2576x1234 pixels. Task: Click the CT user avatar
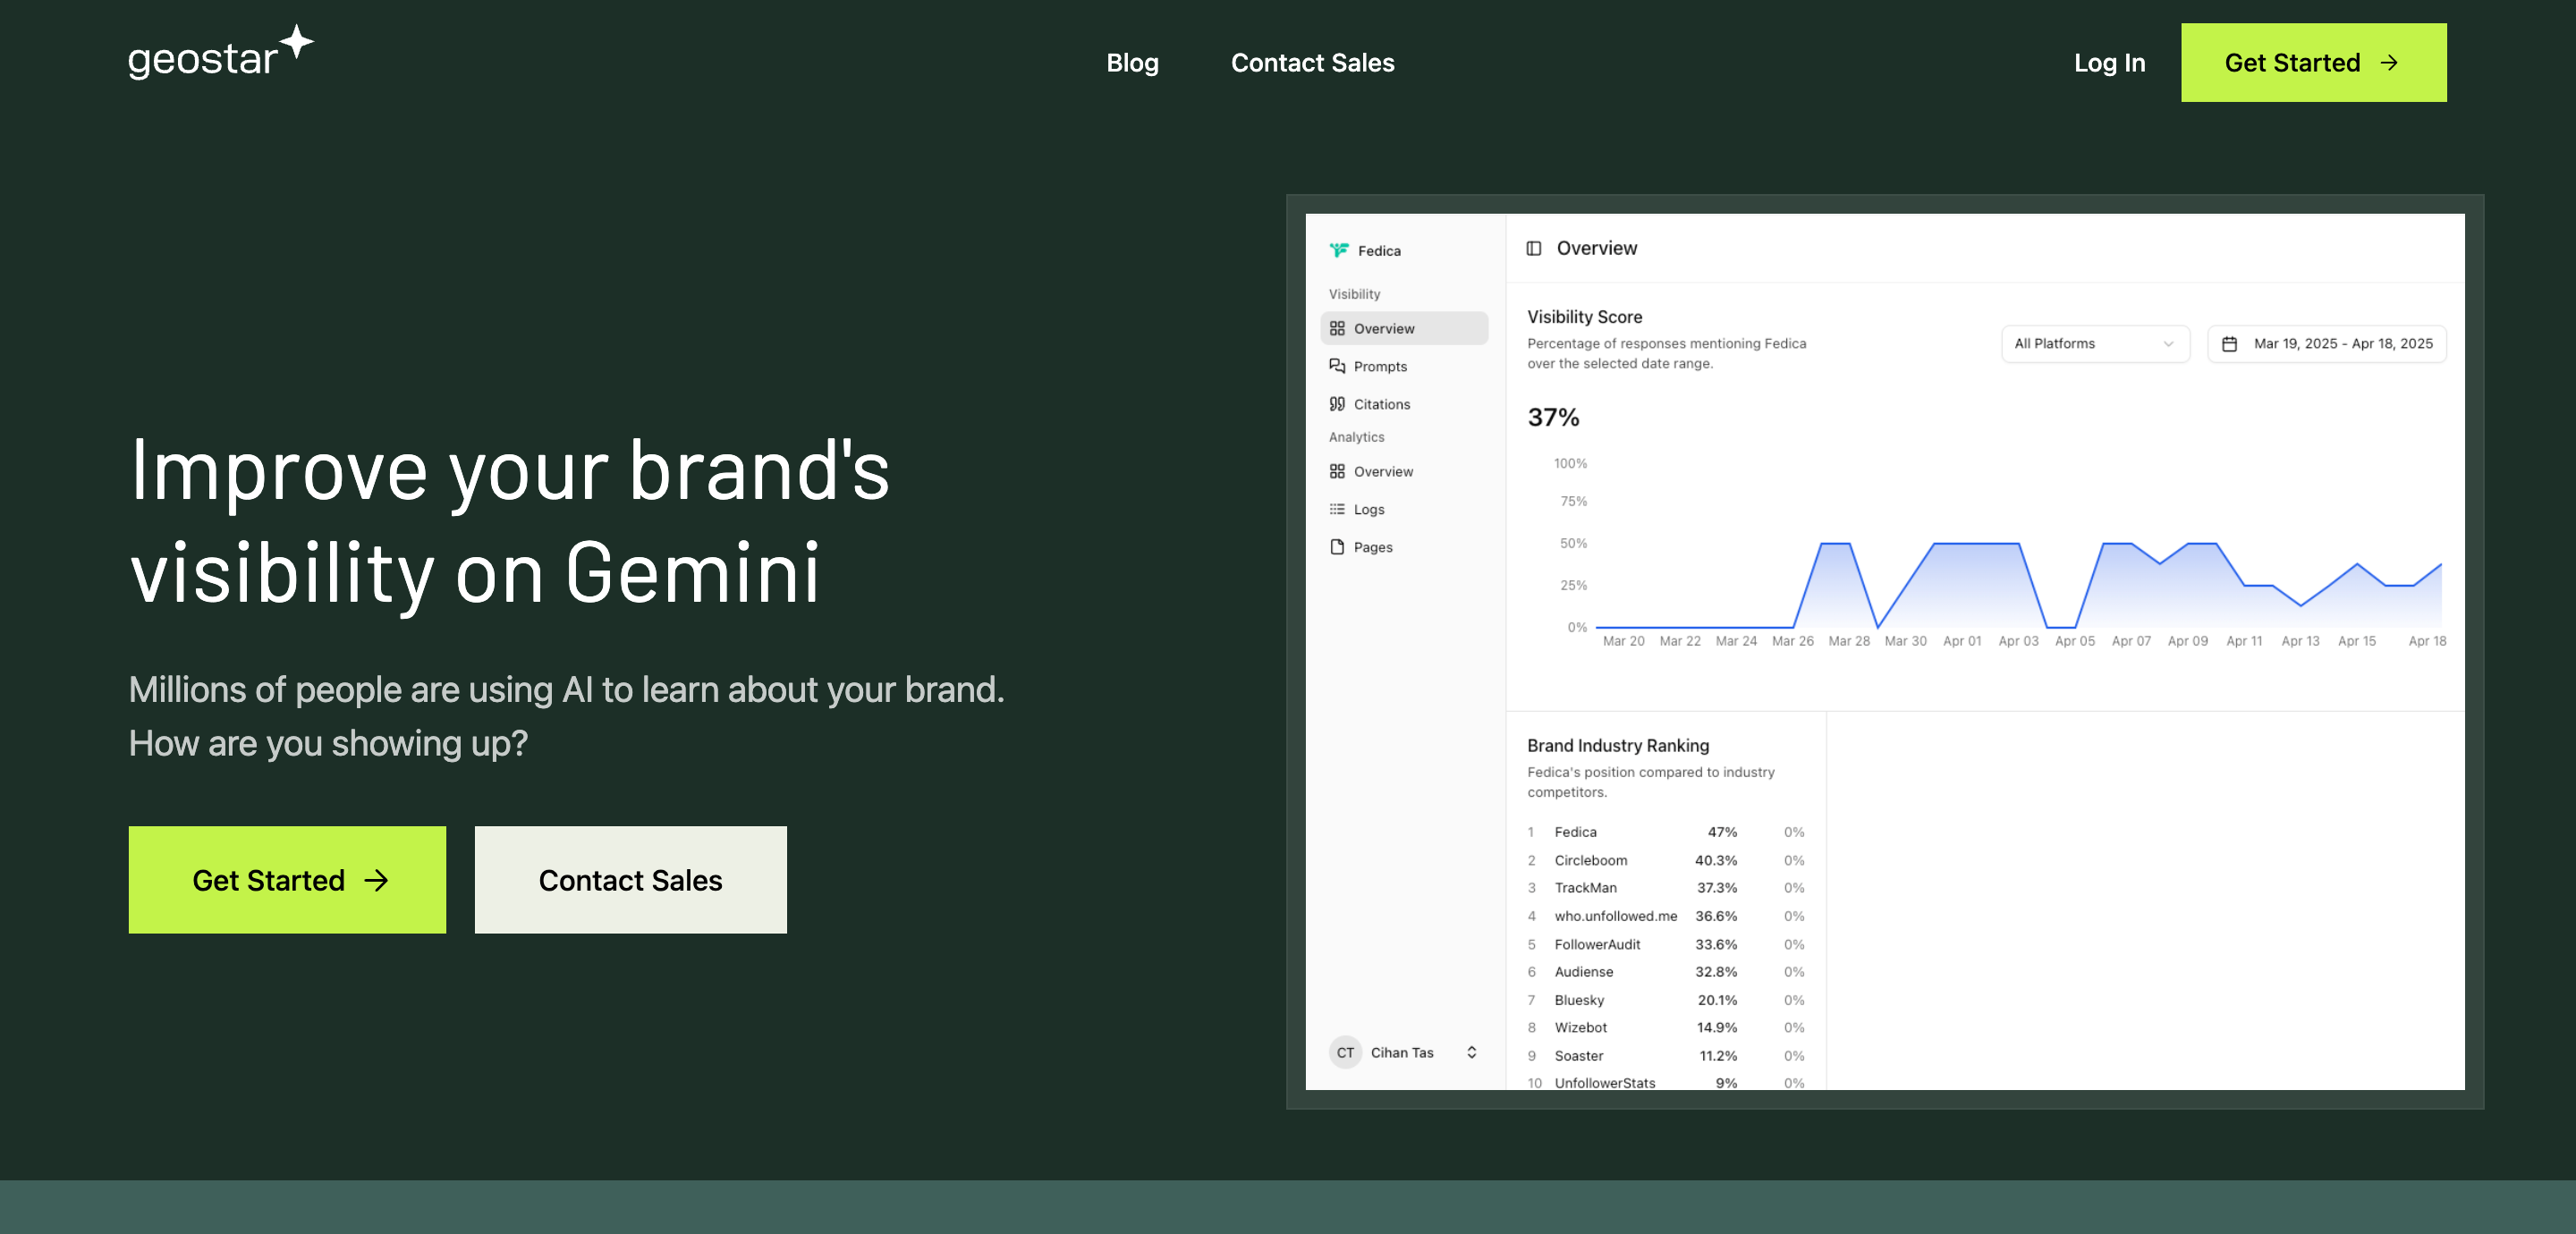[x=1345, y=1052]
